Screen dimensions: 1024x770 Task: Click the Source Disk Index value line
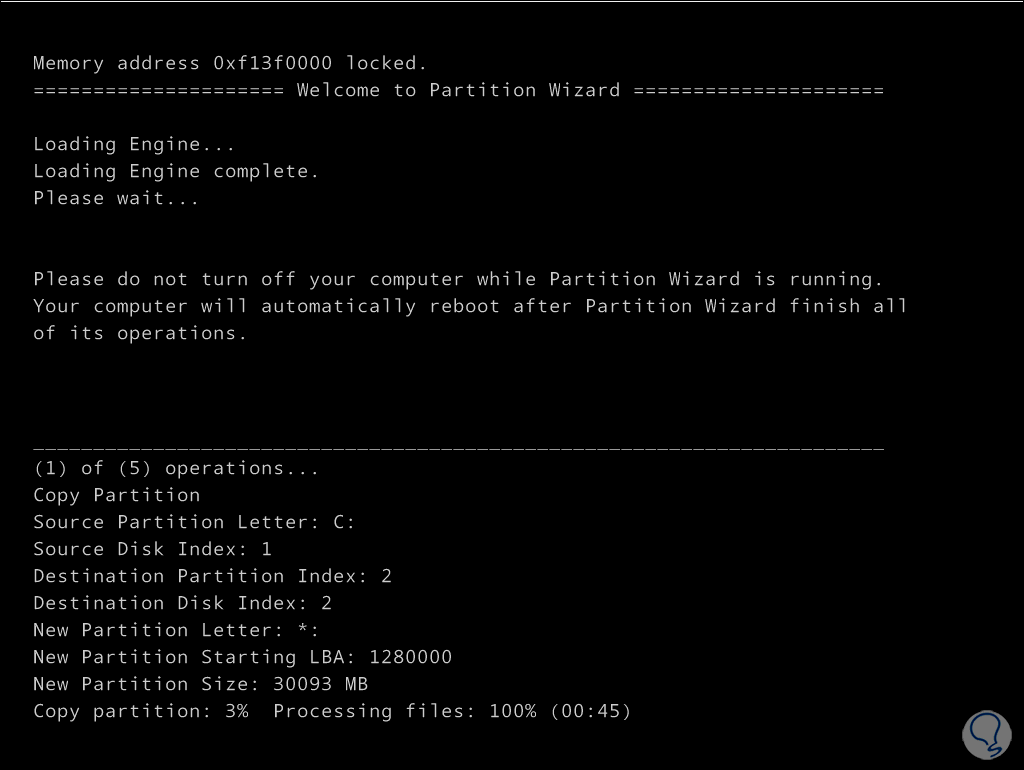(x=152, y=549)
